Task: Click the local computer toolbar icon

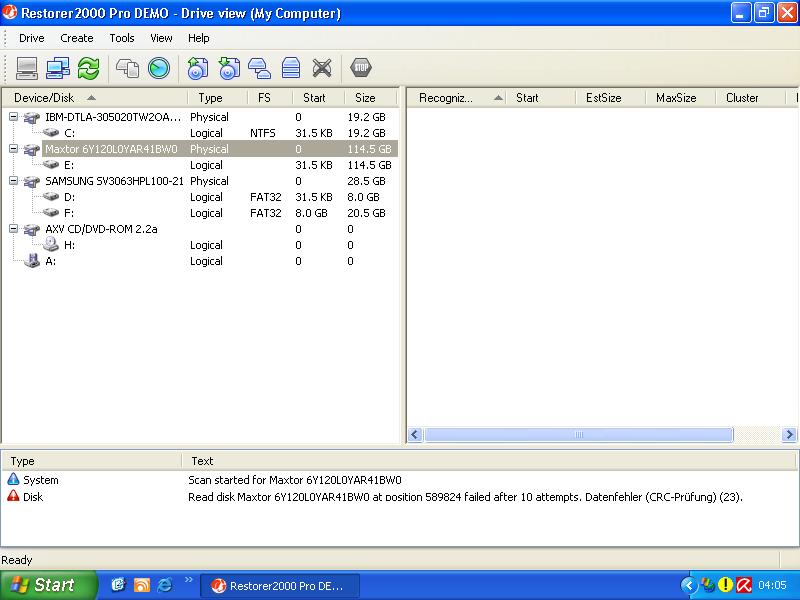Action: [27, 68]
